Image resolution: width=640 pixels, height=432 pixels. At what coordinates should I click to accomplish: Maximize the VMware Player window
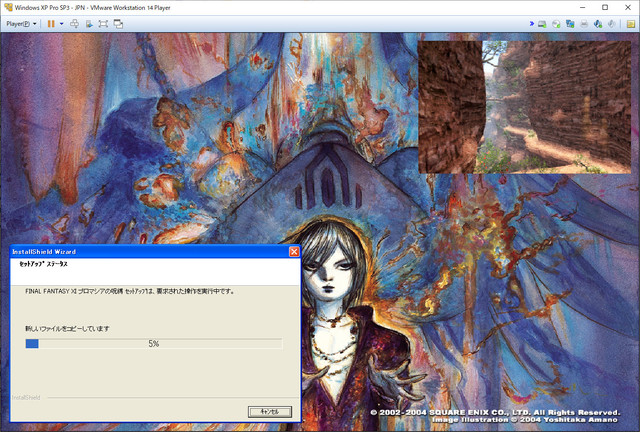pyautogui.click(x=605, y=7)
